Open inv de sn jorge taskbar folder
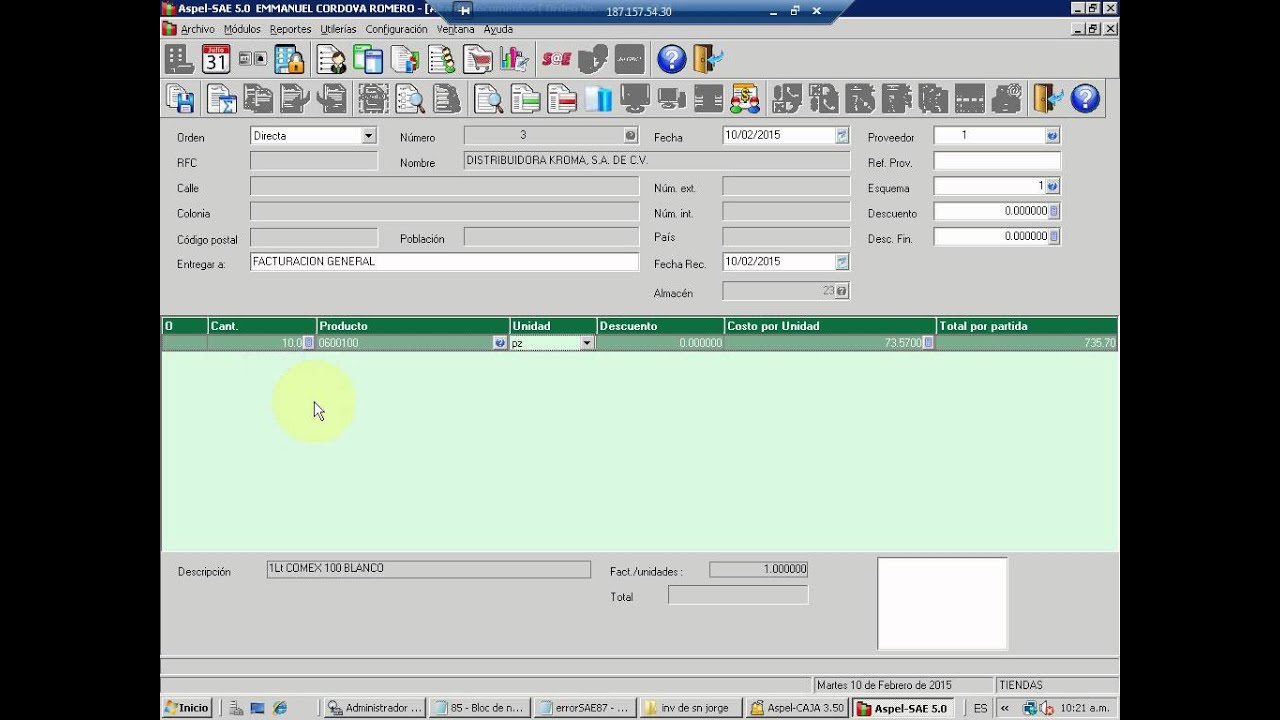Screen dimensions: 1280x720 pos(691,708)
